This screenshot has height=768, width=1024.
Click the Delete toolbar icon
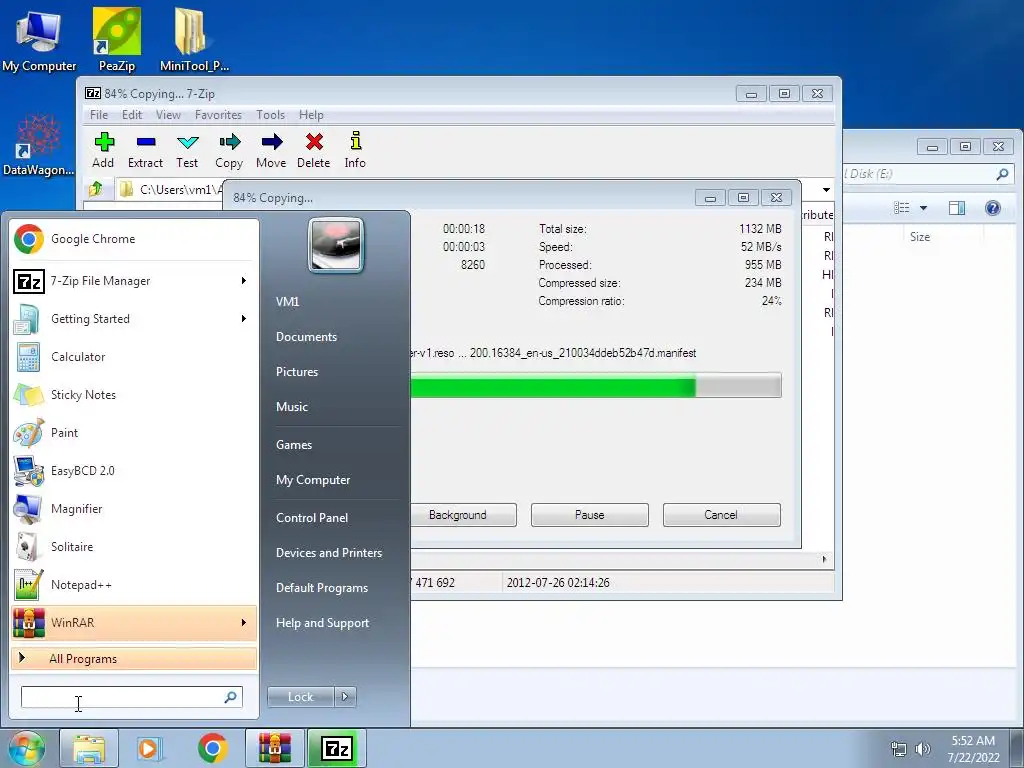tap(313, 150)
